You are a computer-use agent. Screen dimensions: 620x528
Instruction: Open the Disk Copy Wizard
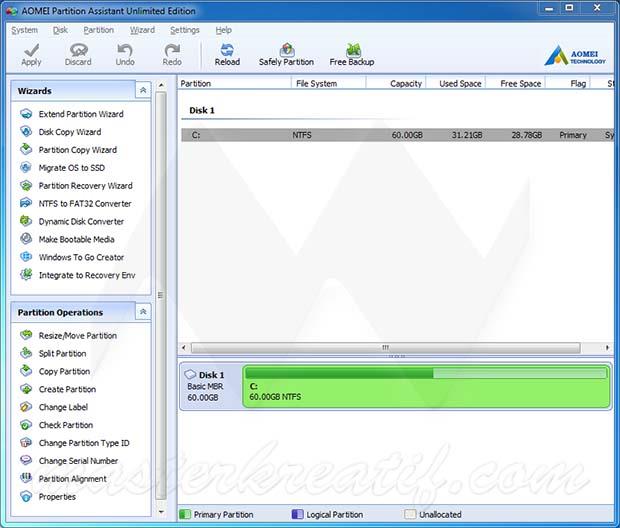(70, 132)
